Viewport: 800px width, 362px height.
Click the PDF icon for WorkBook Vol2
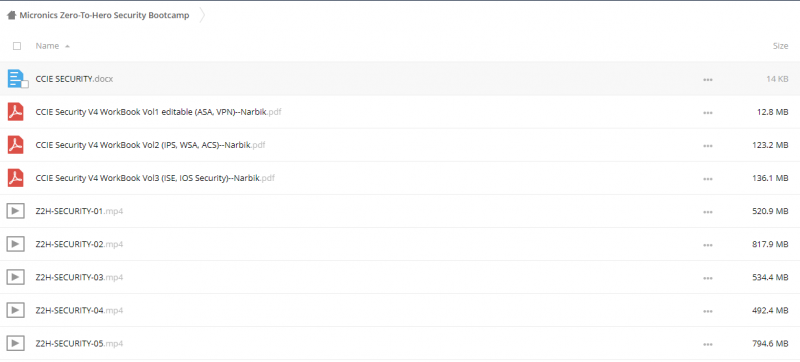[x=15, y=145]
